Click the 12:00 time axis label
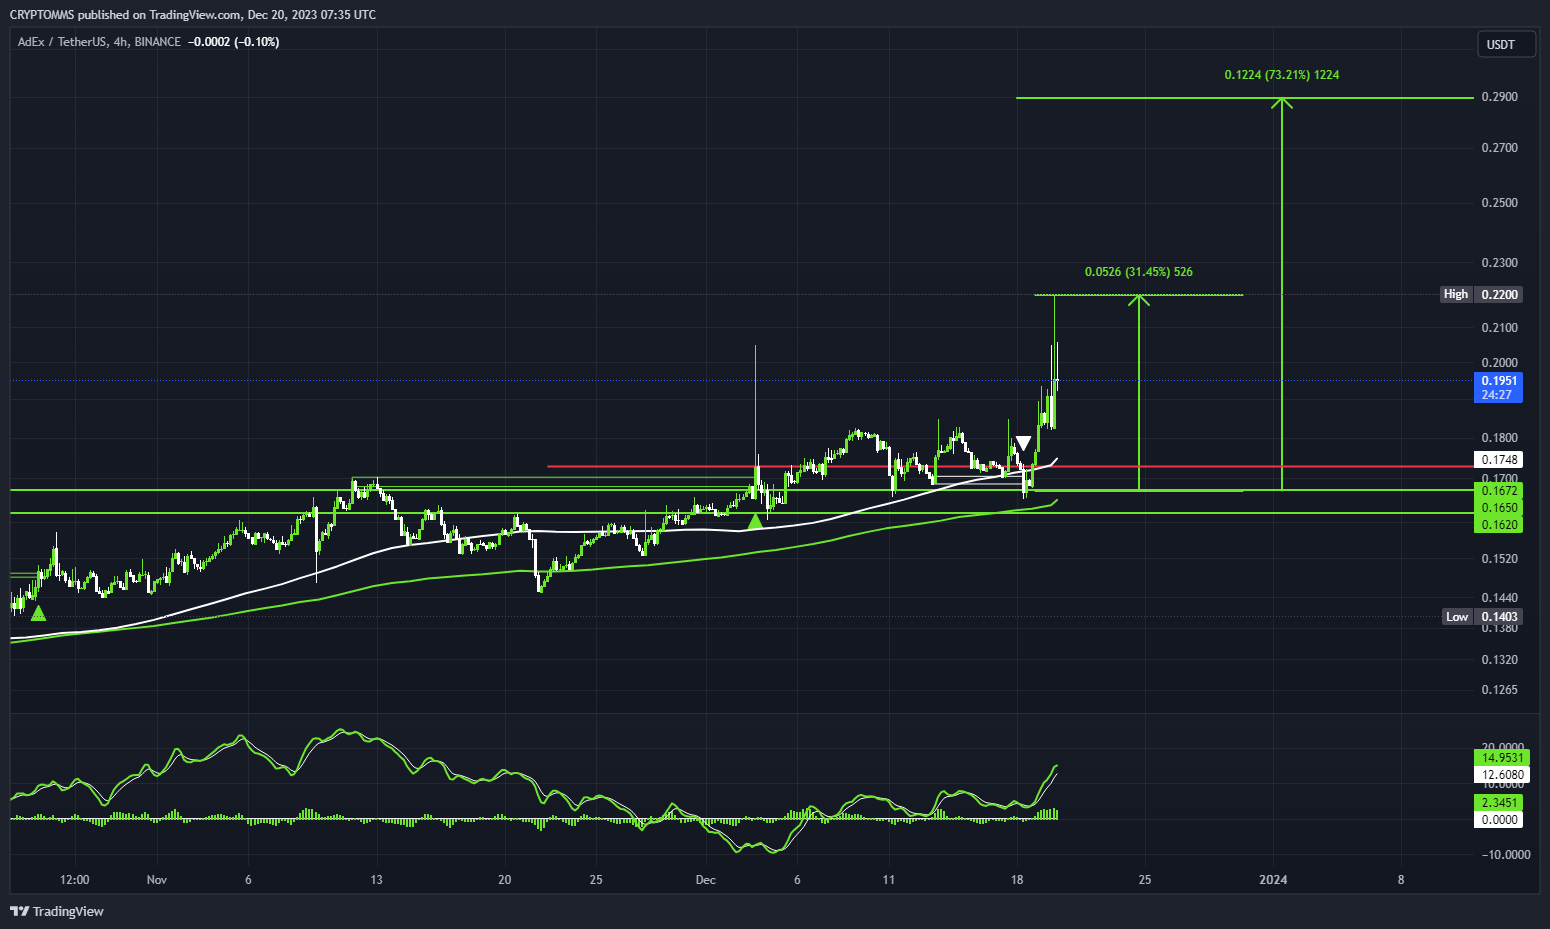Screen dimensions: 1550x929 pos(75,880)
